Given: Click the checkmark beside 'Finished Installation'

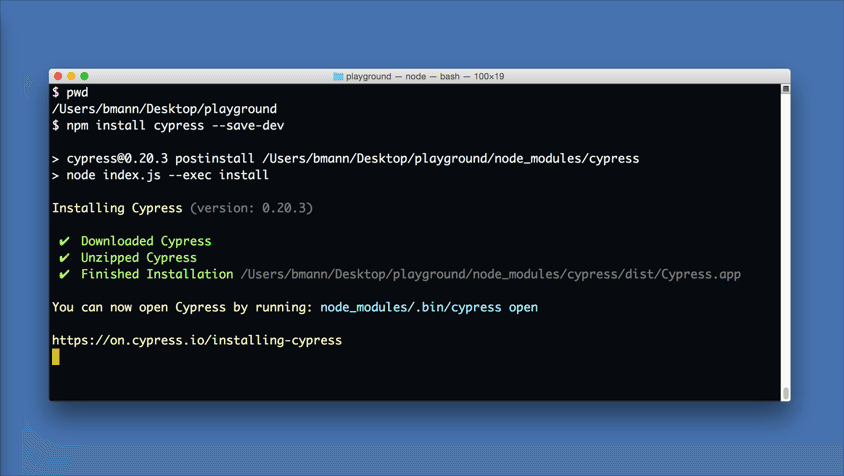Looking at the screenshot, I should [x=64, y=274].
